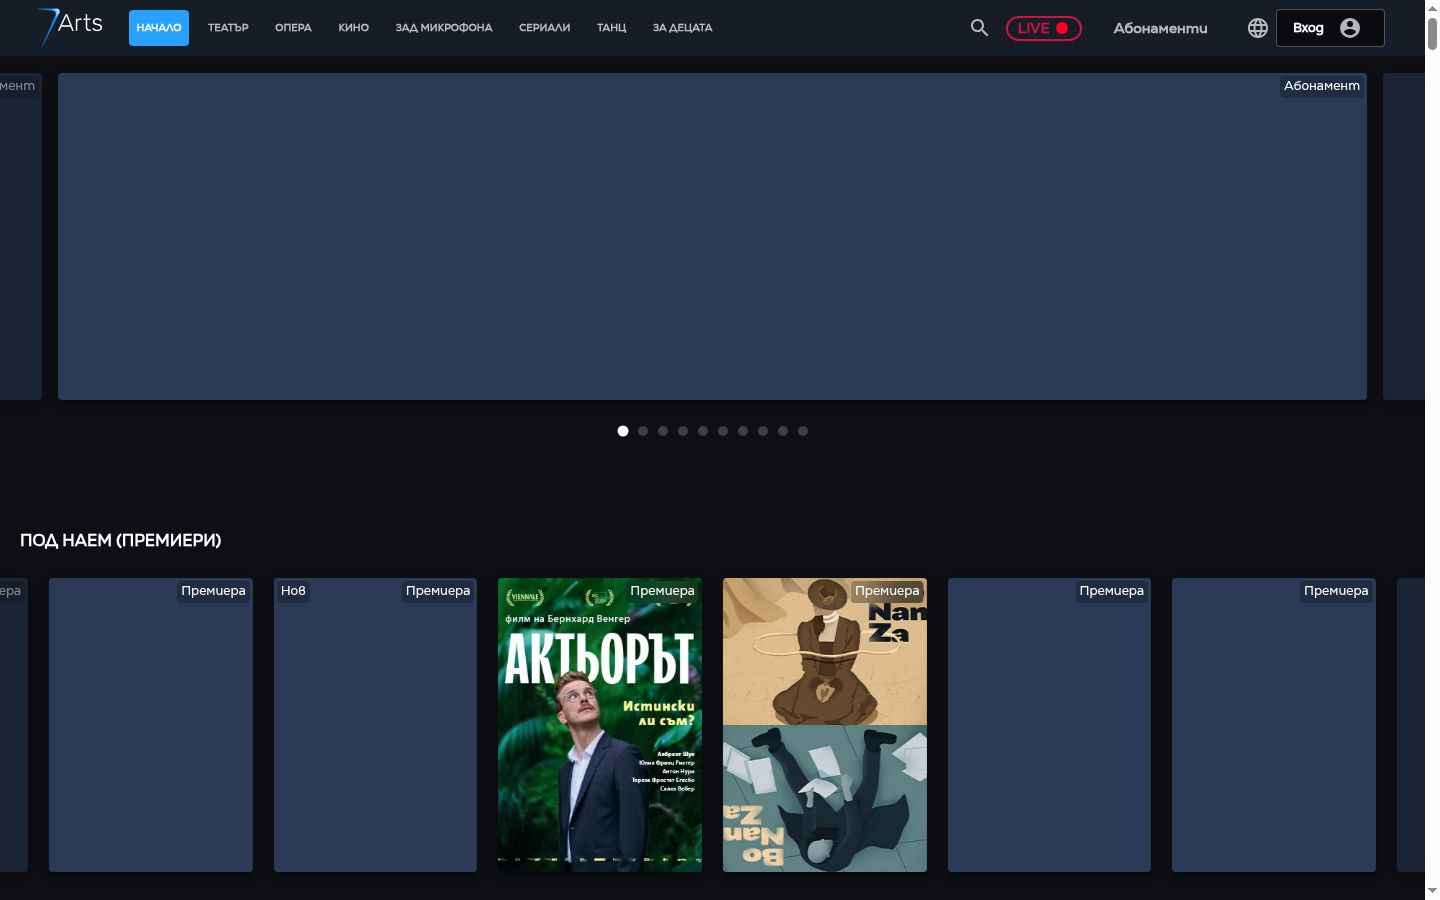The width and height of the screenshot is (1440, 900).
Task: Open the Абонаменти link
Action: (x=1160, y=28)
